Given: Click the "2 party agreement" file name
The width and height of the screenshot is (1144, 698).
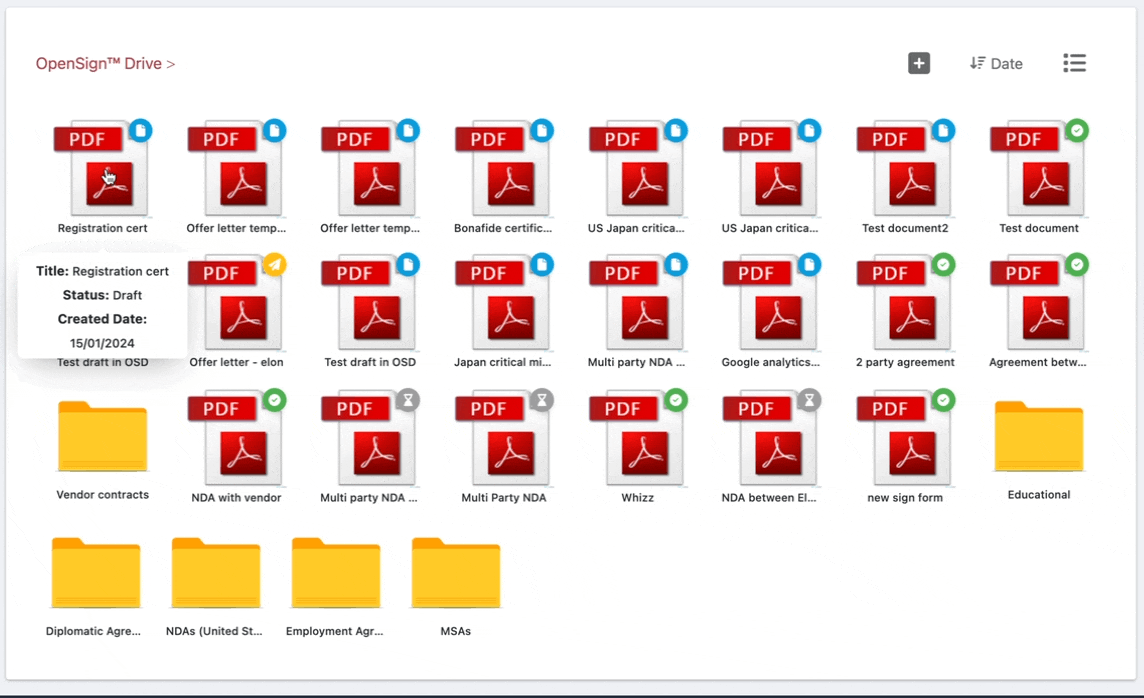Looking at the screenshot, I should pos(905,362).
